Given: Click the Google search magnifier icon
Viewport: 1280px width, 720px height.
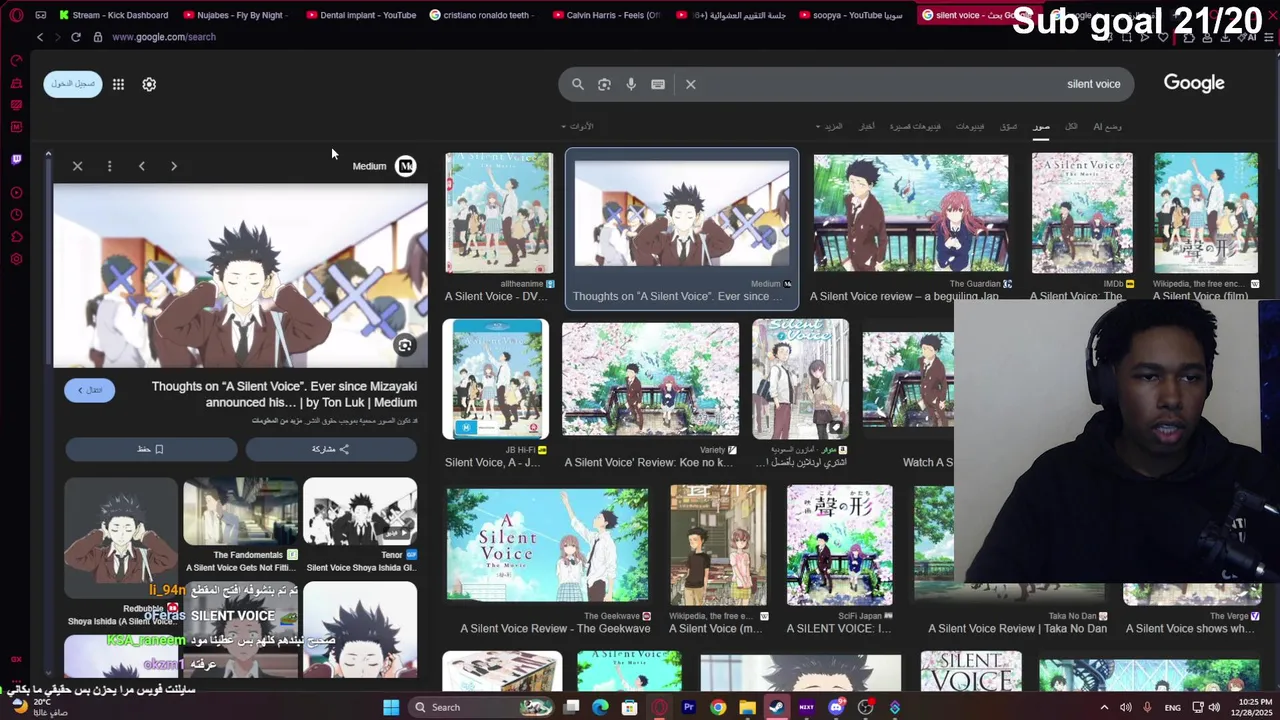Looking at the screenshot, I should 577,85.
